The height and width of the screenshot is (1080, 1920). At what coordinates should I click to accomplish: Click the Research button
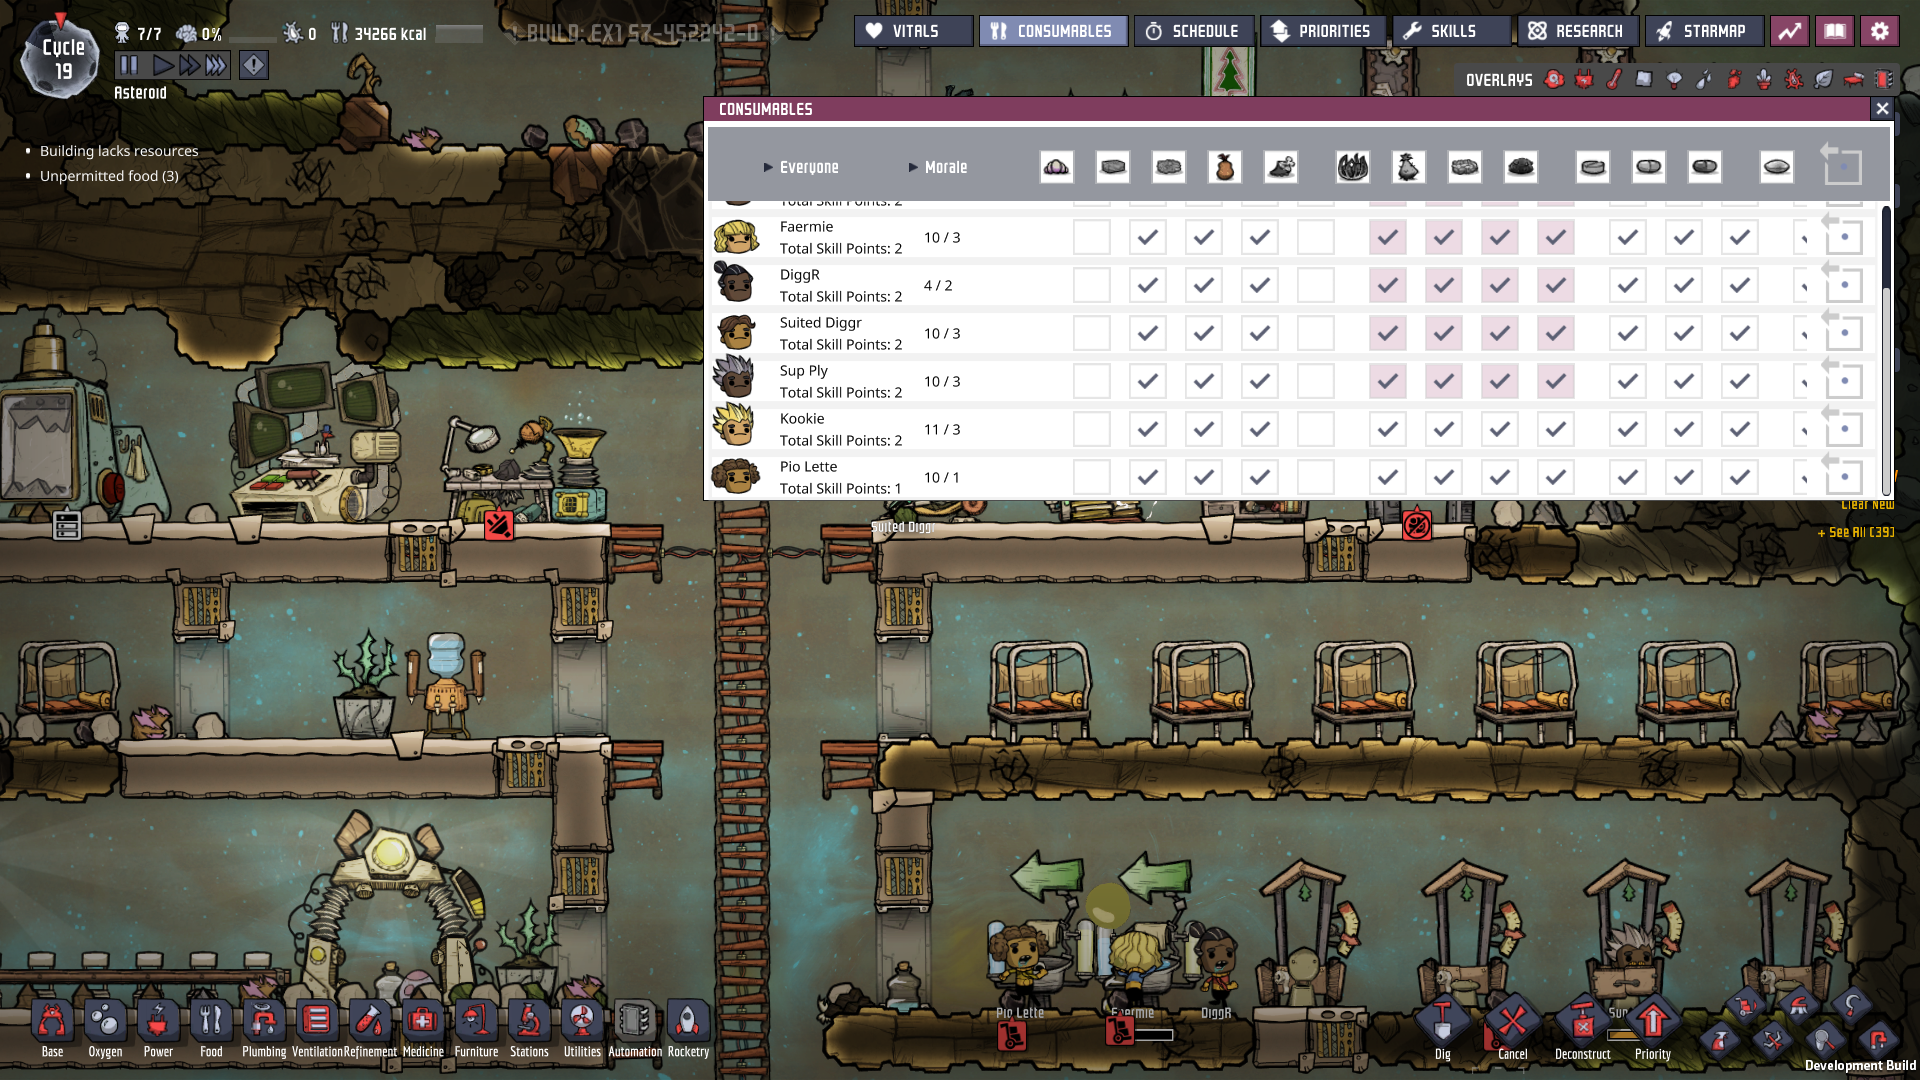pos(1577,31)
